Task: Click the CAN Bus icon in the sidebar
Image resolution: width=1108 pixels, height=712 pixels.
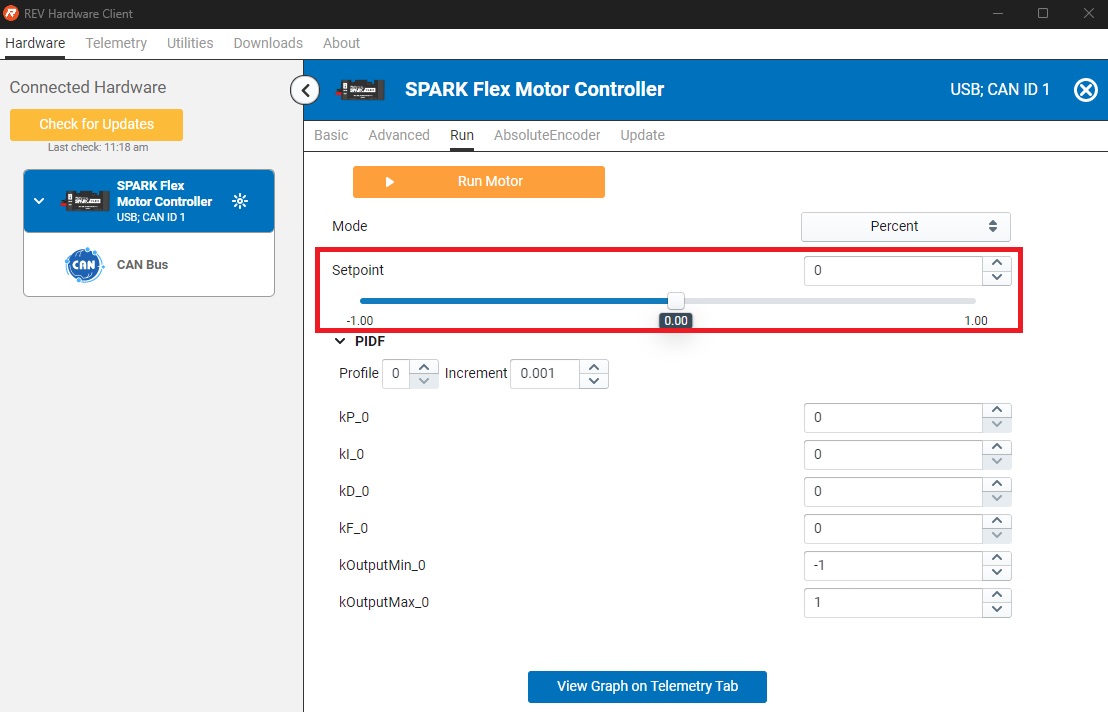Action: [x=84, y=265]
